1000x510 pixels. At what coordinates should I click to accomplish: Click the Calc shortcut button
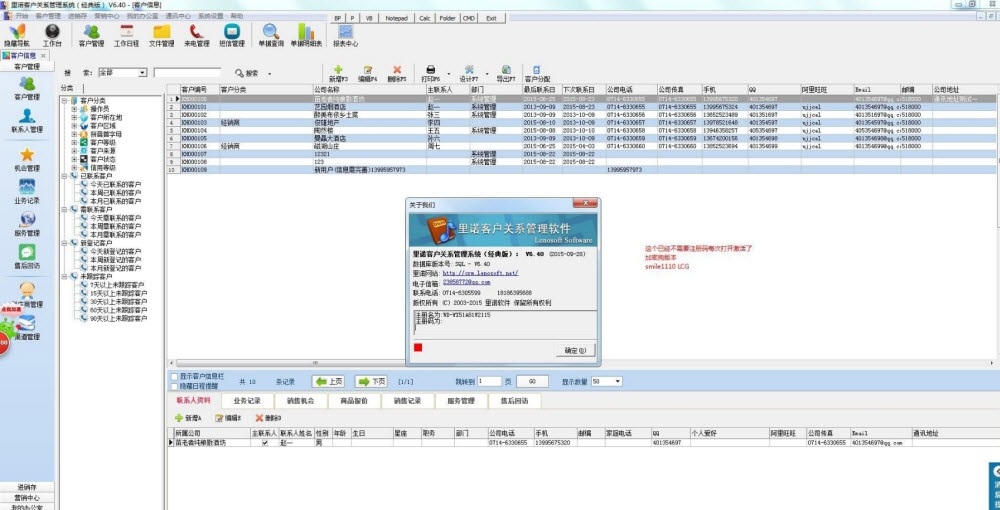pos(425,18)
